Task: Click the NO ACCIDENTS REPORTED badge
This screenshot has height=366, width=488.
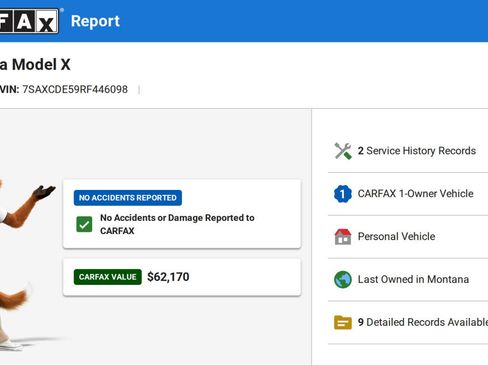Action: coord(128,198)
